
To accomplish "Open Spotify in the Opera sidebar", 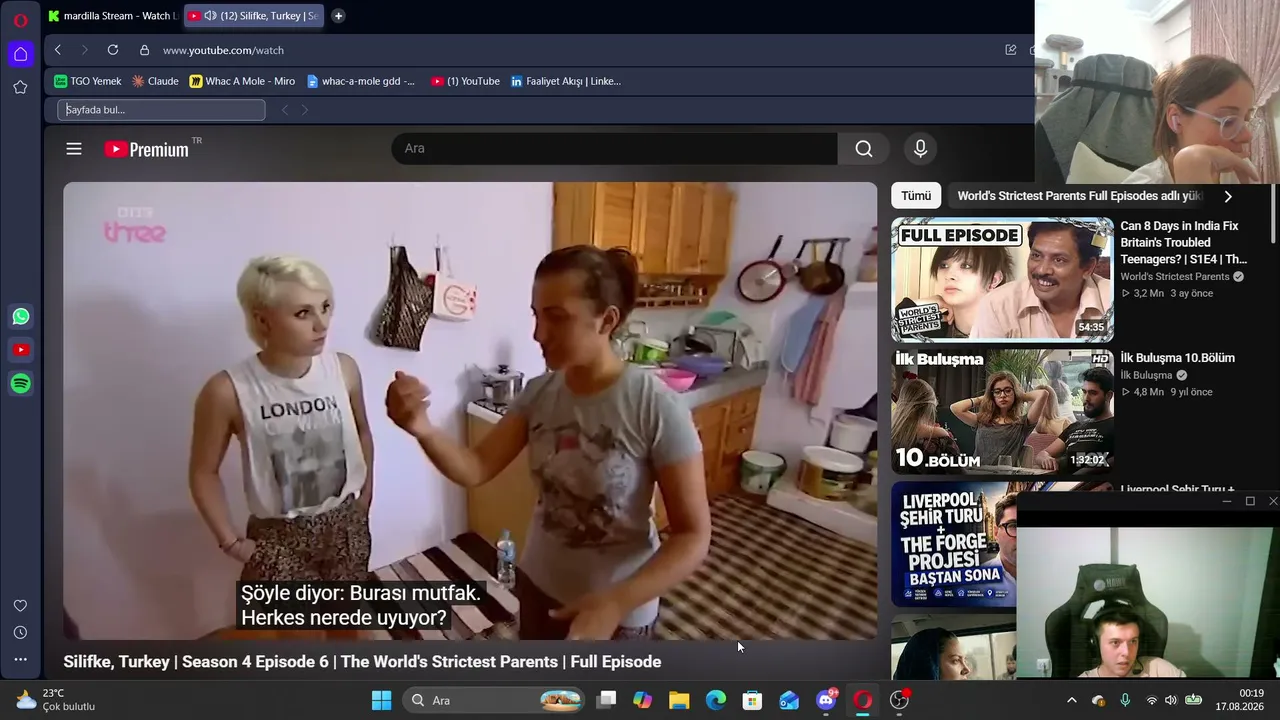I will (21, 384).
